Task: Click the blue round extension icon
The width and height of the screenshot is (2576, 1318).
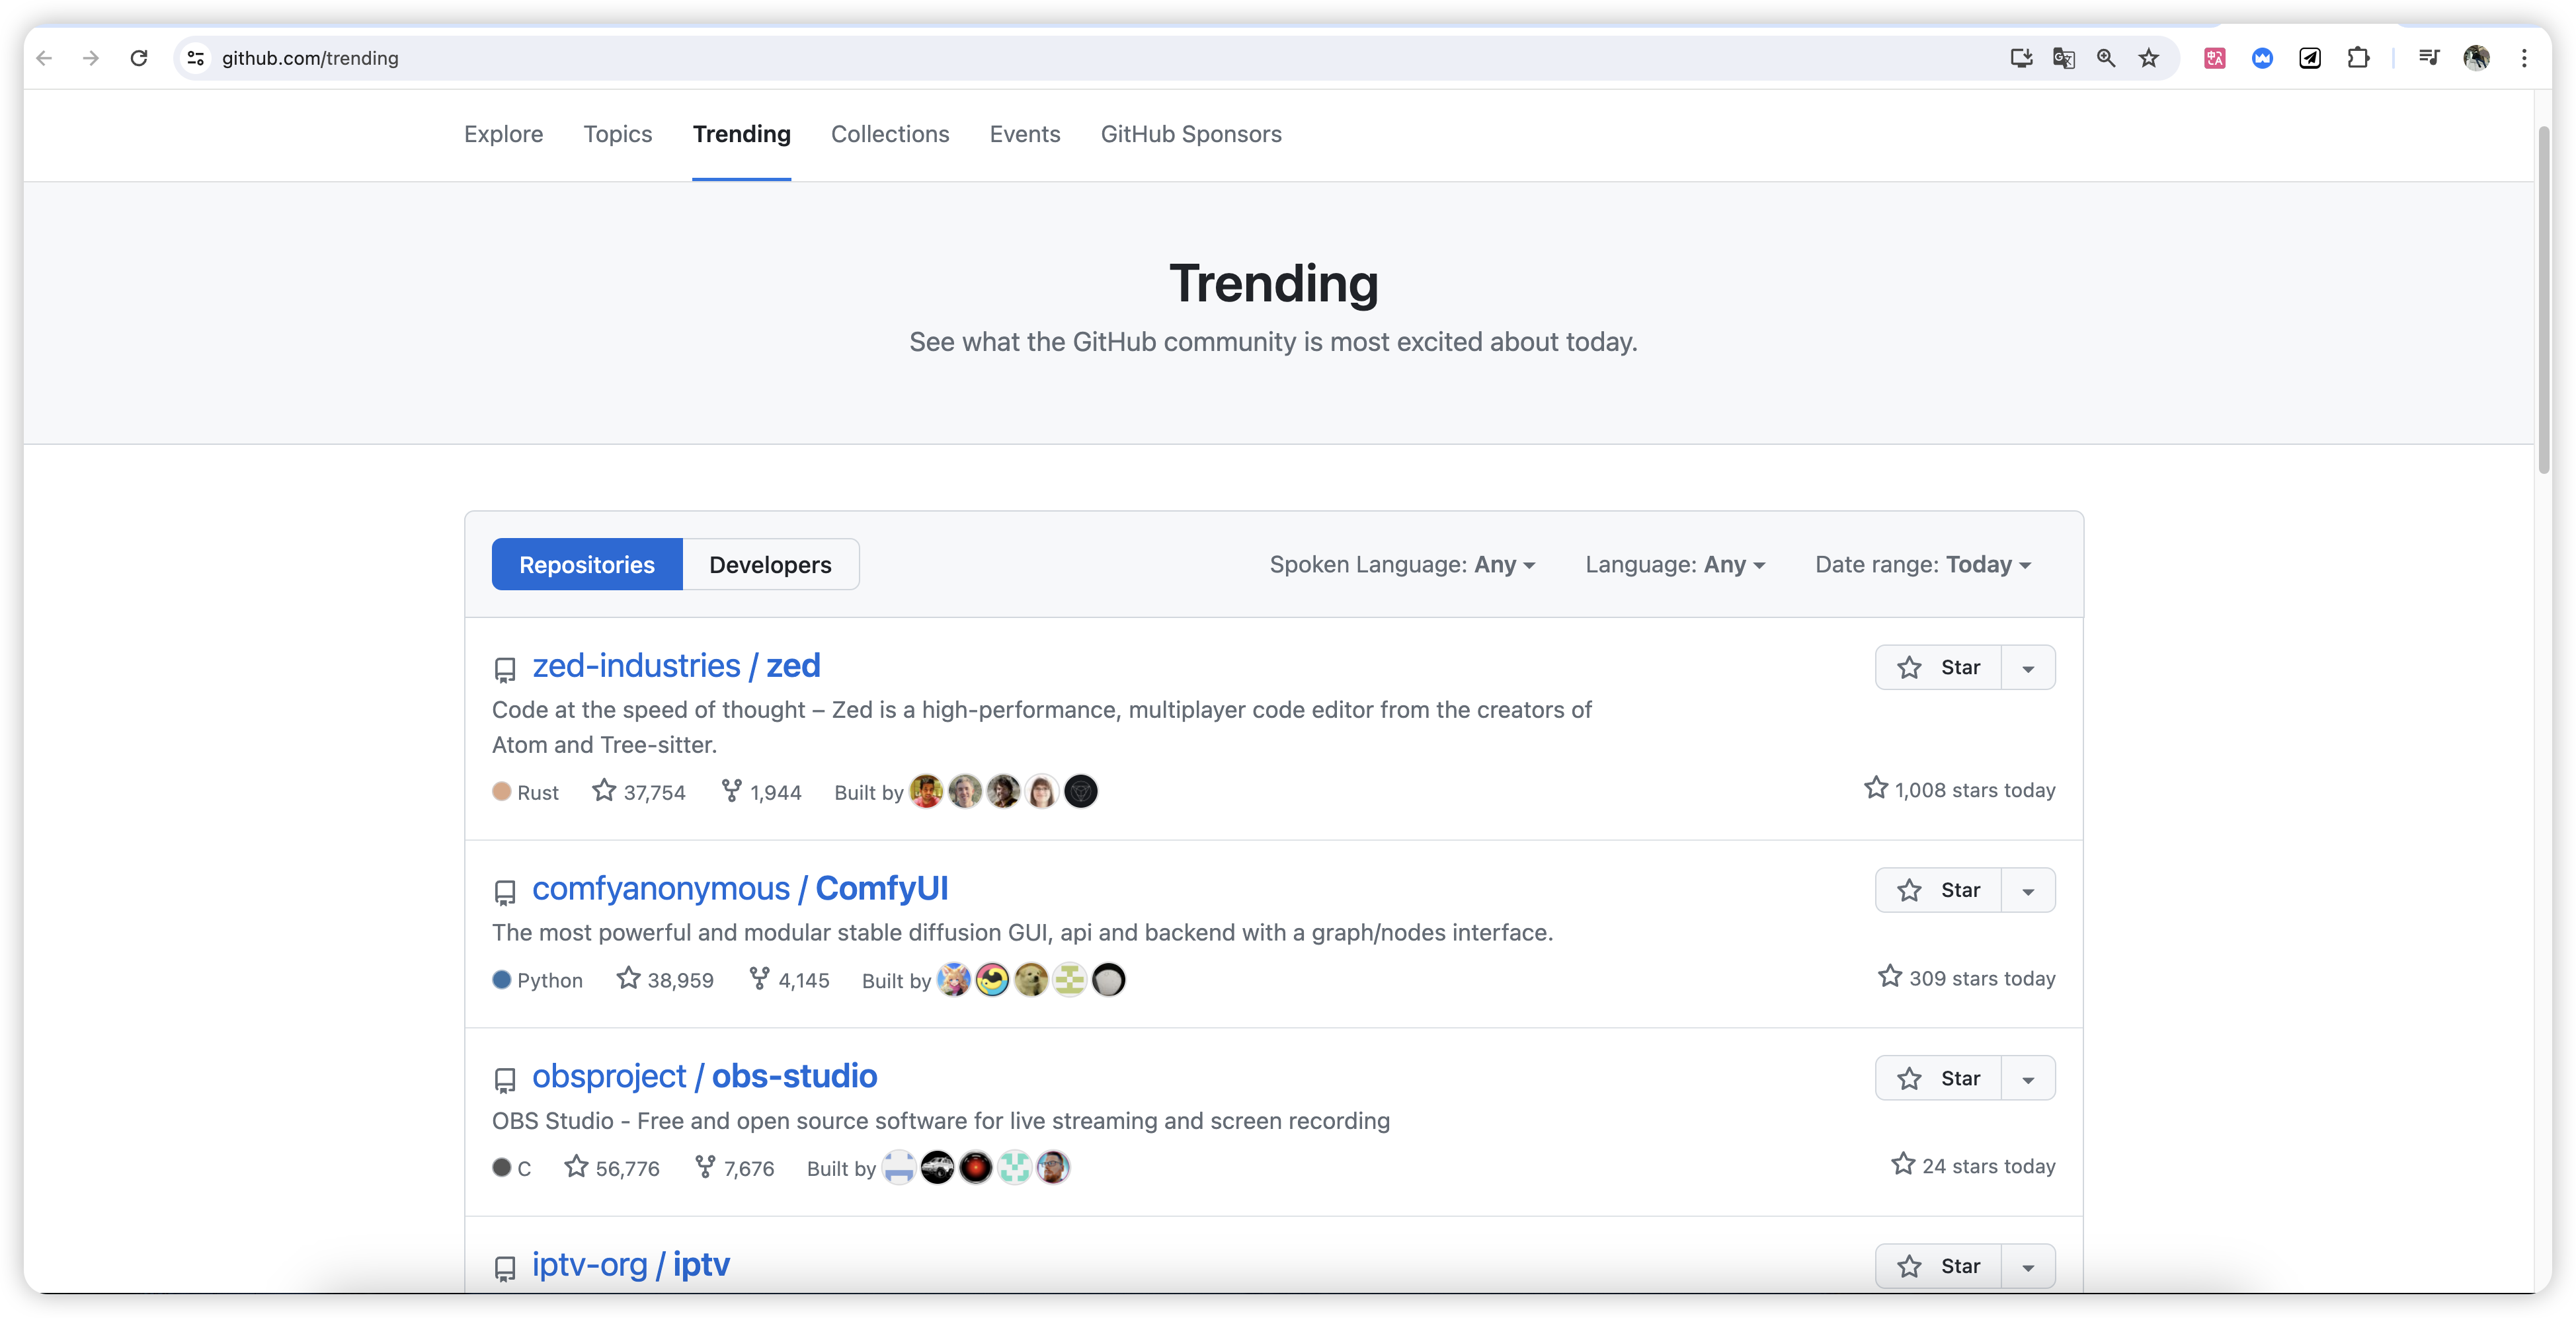Action: click(2262, 58)
